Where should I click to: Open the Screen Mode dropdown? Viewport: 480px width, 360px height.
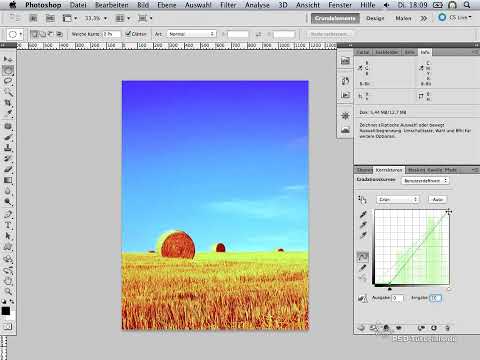coord(145,18)
